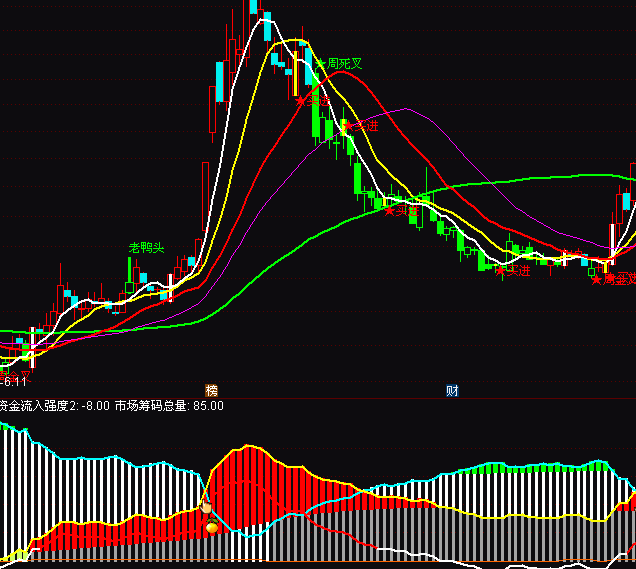Select the orange ball signal in indicator panel

click(x=212, y=527)
